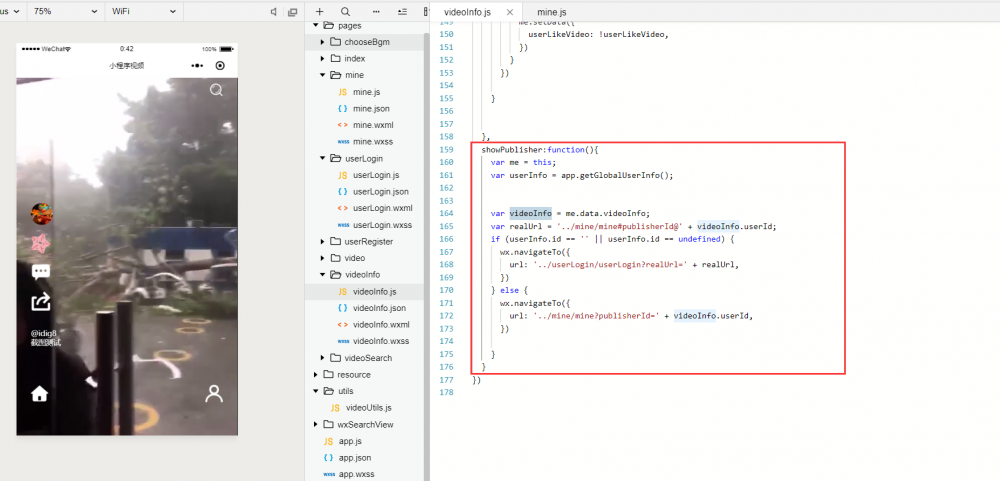The width and height of the screenshot is (1000, 481).
Task: Search files with the explorer magnifier icon
Action: coord(345,11)
